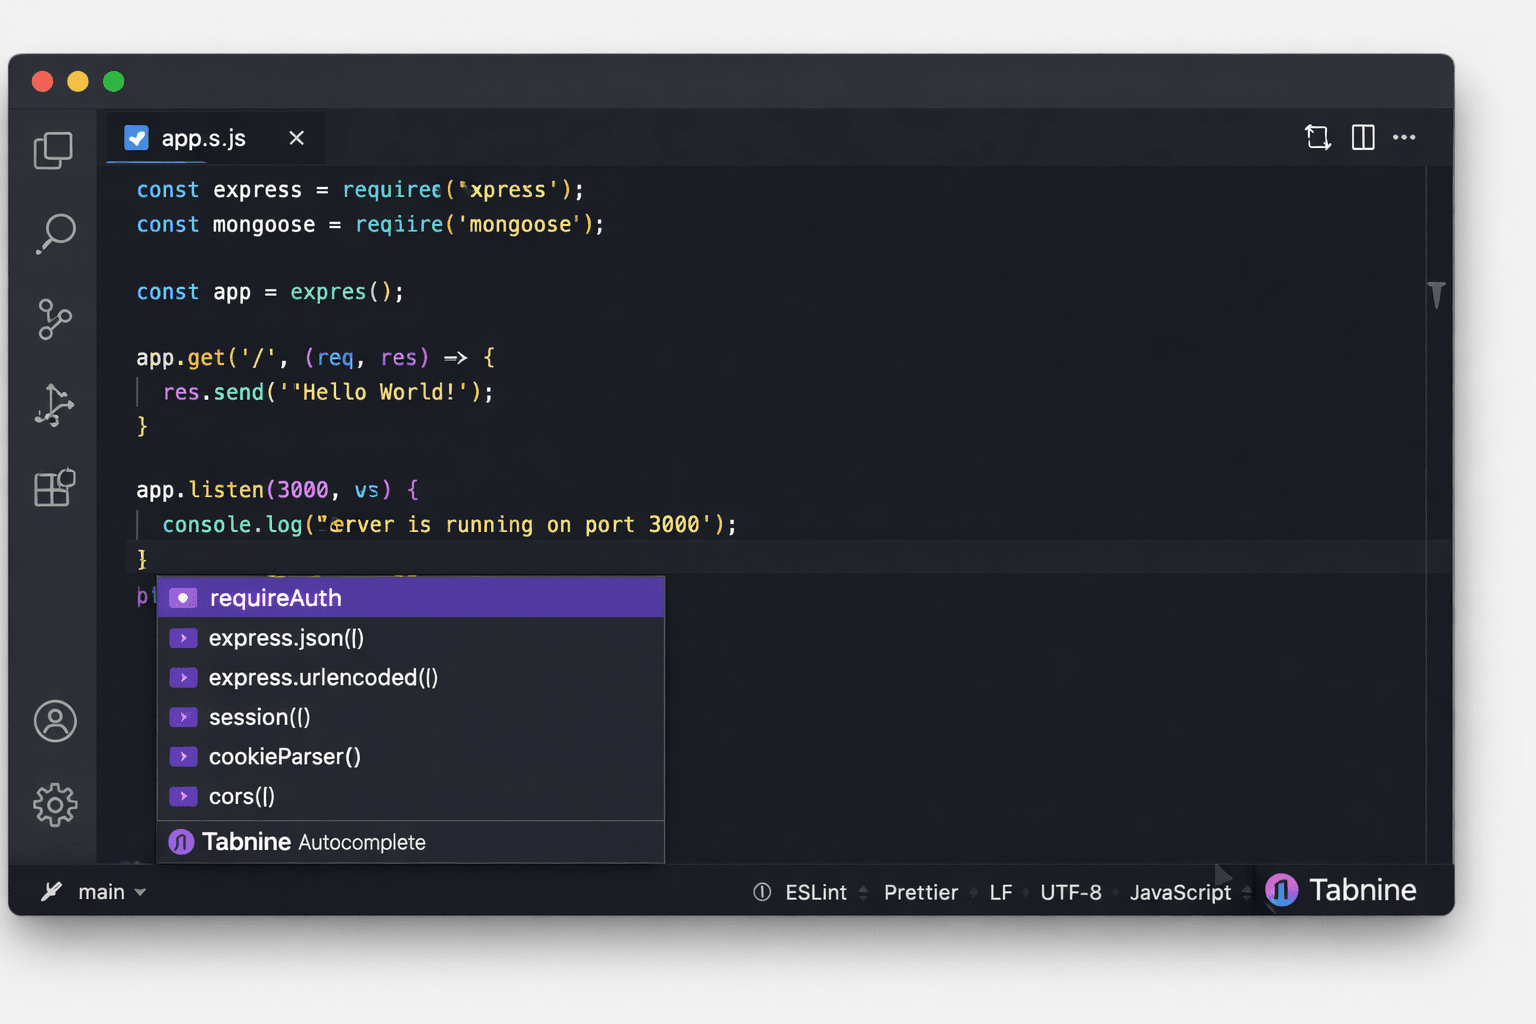The height and width of the screenshot is (1024, 1536).
Task: Open the main branch selector
Action: (112, 892)
